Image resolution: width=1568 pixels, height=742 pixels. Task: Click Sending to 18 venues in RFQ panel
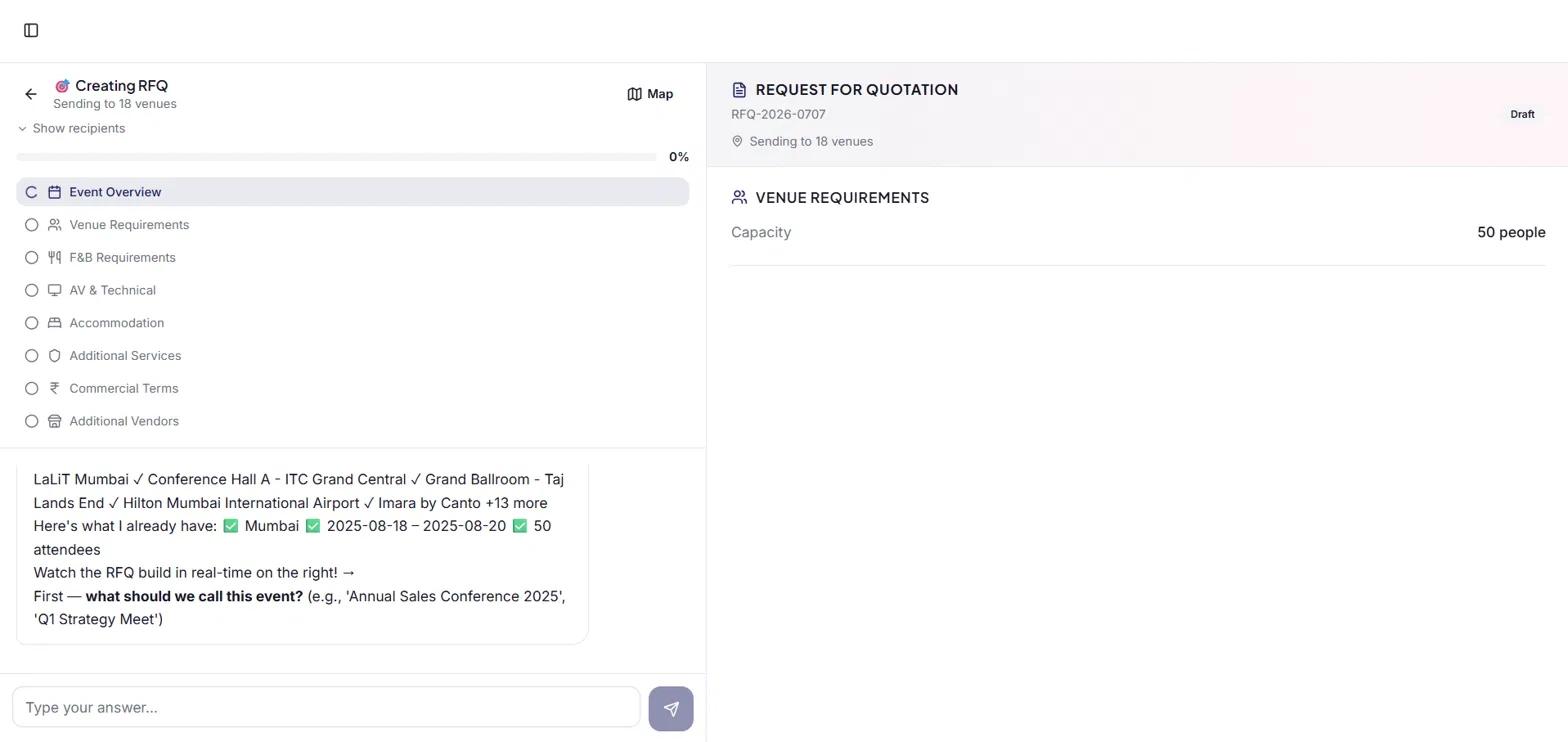click(811, 142)
